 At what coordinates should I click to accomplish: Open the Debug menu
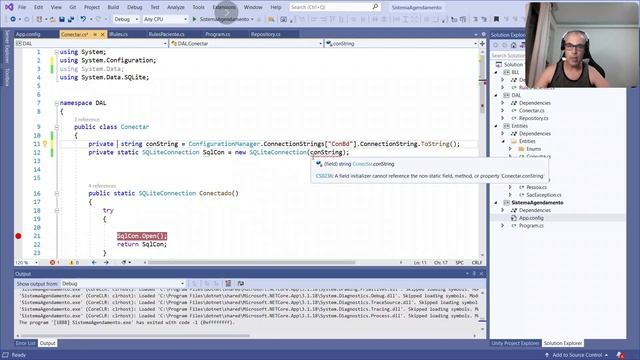(134, 7)
